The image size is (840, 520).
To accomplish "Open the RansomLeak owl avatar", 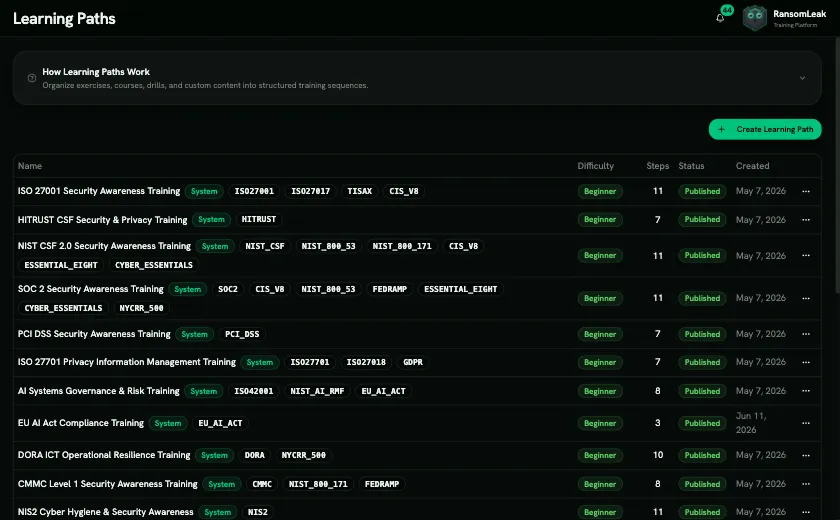I will point(754,18).
